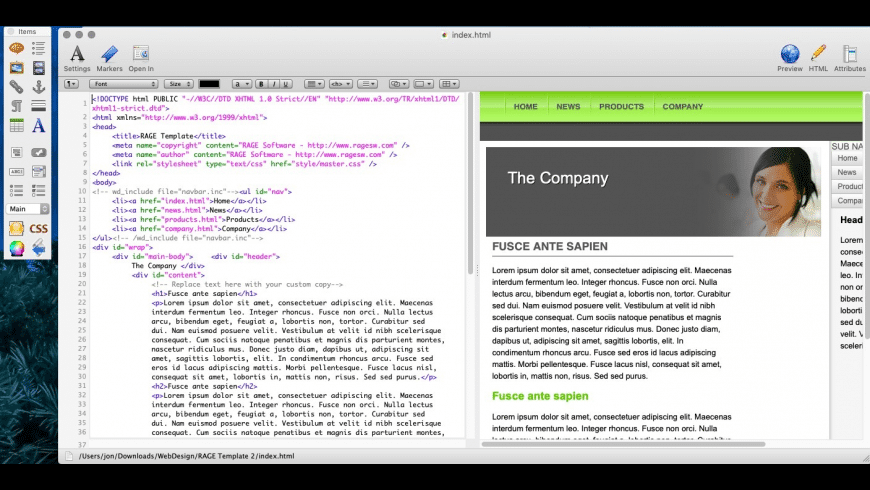This screenshot has height=490, width=870.
Task: Open the list style dropdown in format bar
Action: pyautogui.click(x=367, y=84)
